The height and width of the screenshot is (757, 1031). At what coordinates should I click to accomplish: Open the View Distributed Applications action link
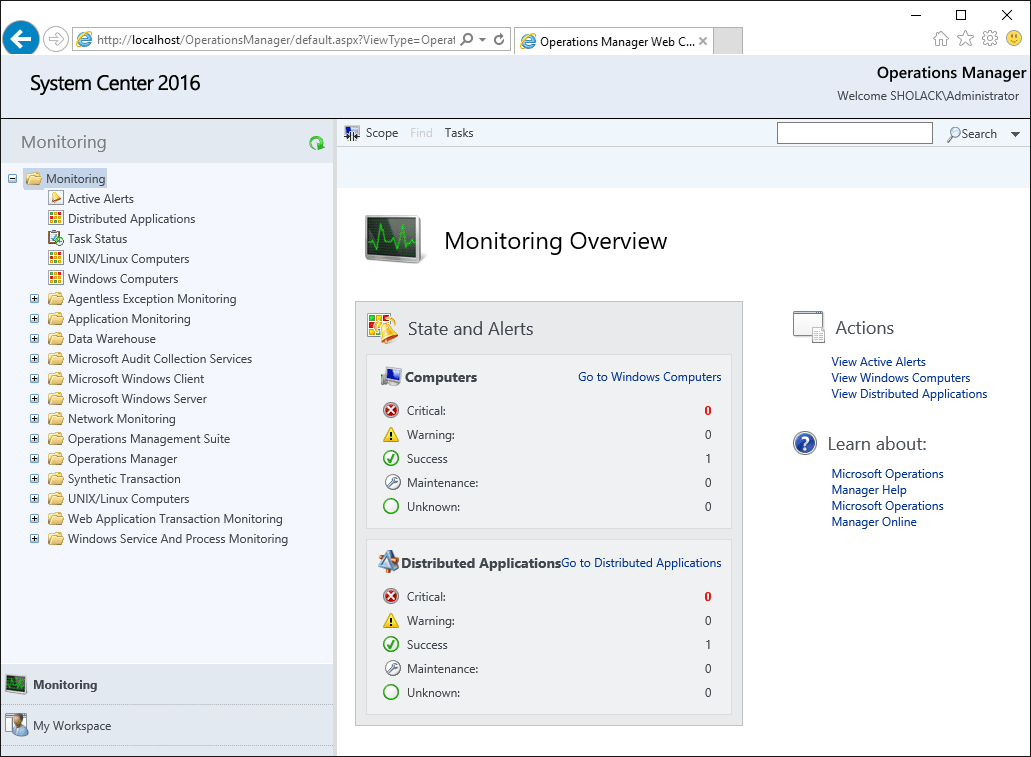point(909,394)
